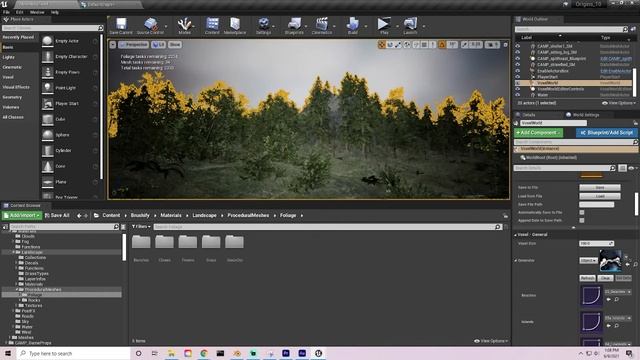
Task: Toggle visibility of CAMP_shelter1_SM actor
Action: (518, 47)
